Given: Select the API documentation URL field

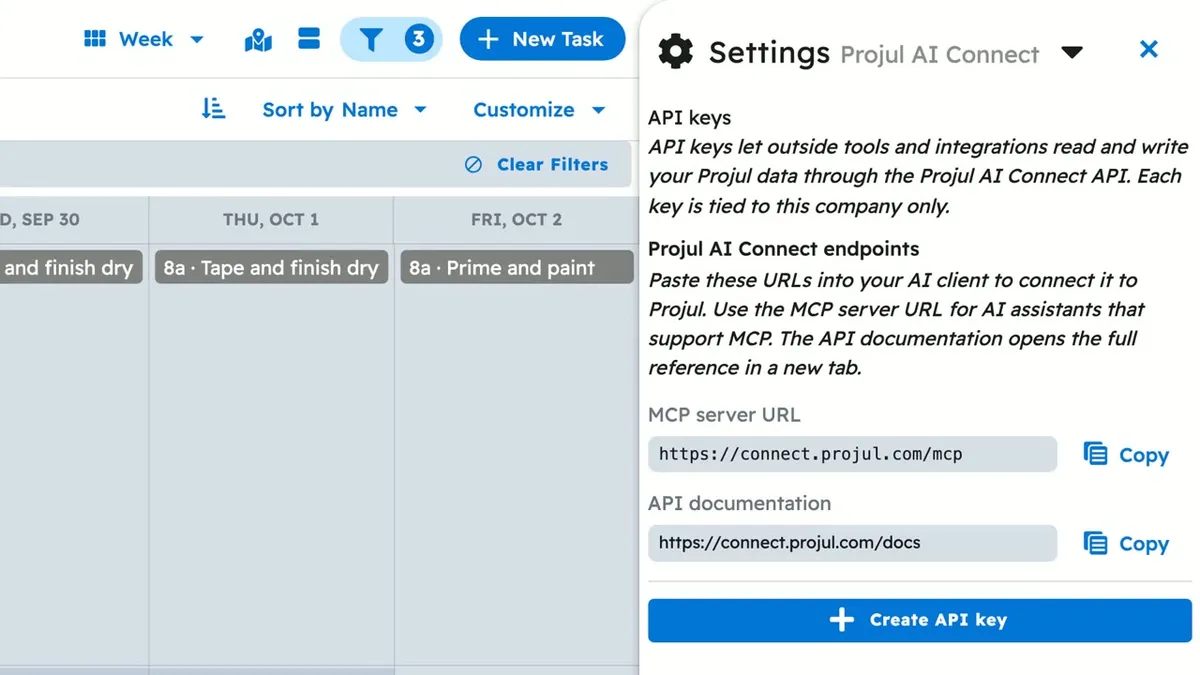Looking at the screenshot, I should 852,543.
